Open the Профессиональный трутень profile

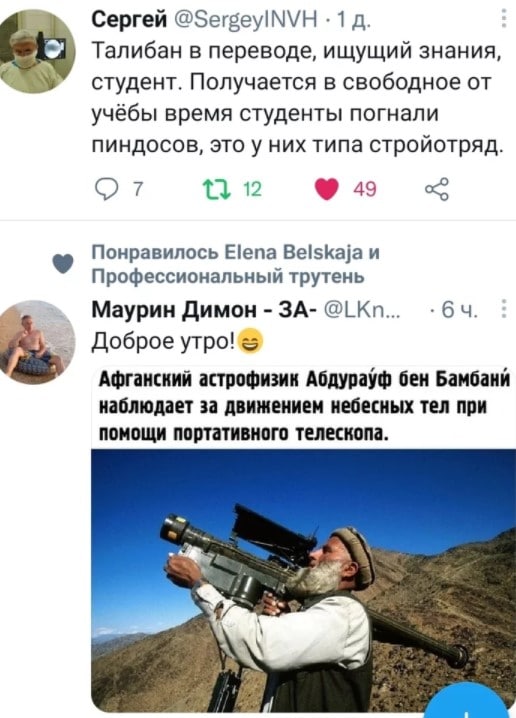(228, 276)
